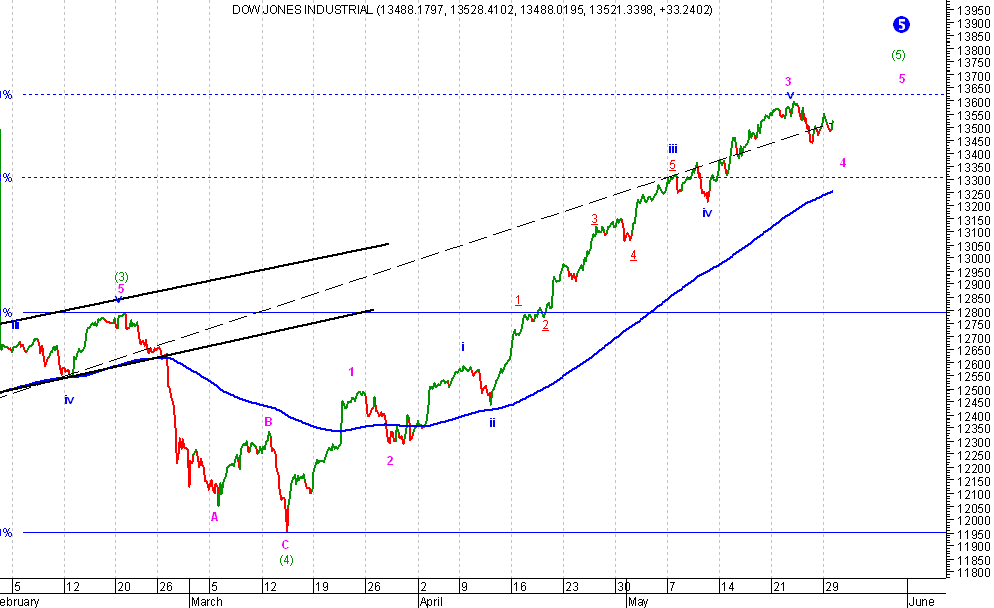This screenshot has width=994, height=608.
Task: Click the magenta 3 label above blue v
Action: click(x=788, y=82)
